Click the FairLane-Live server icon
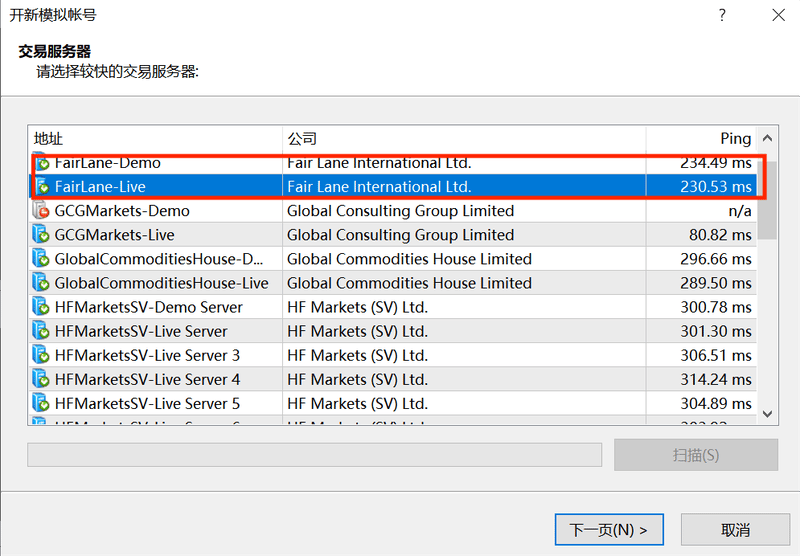The image size is (800, 556). click(41, 186)
